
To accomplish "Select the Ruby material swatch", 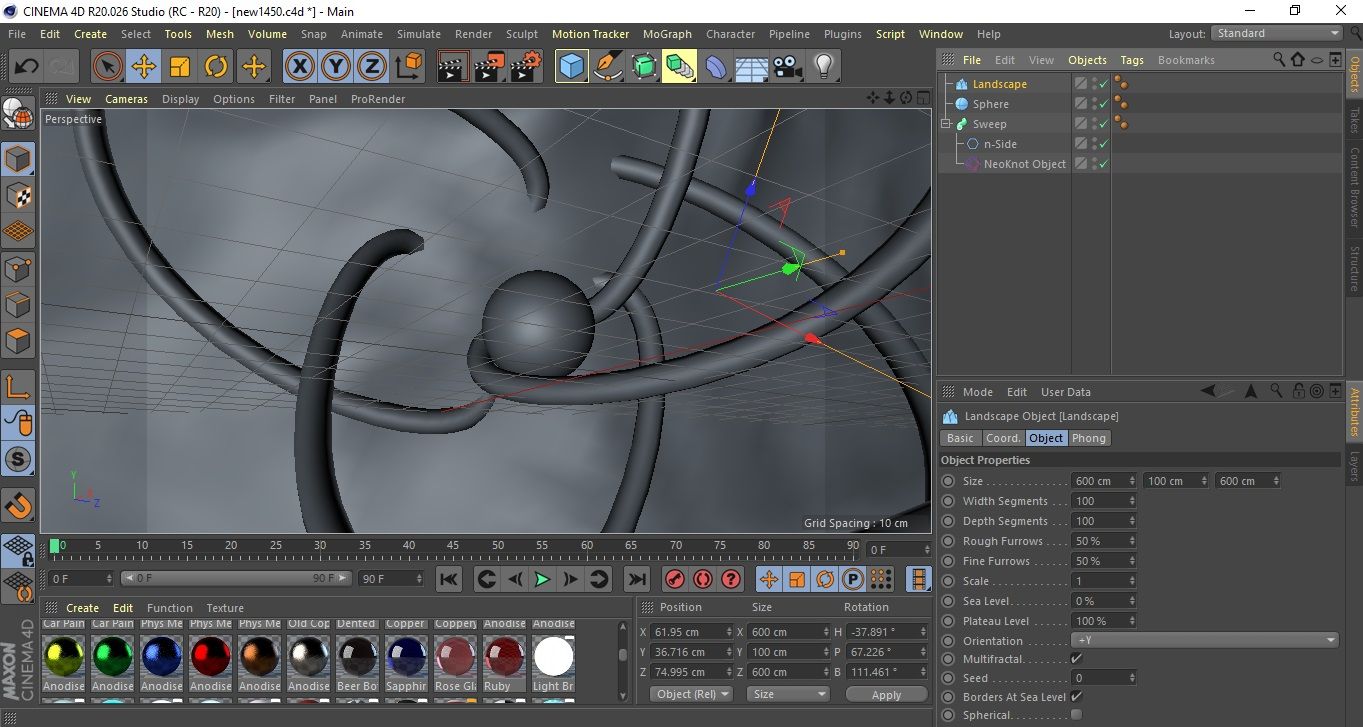I will (504, 658).
